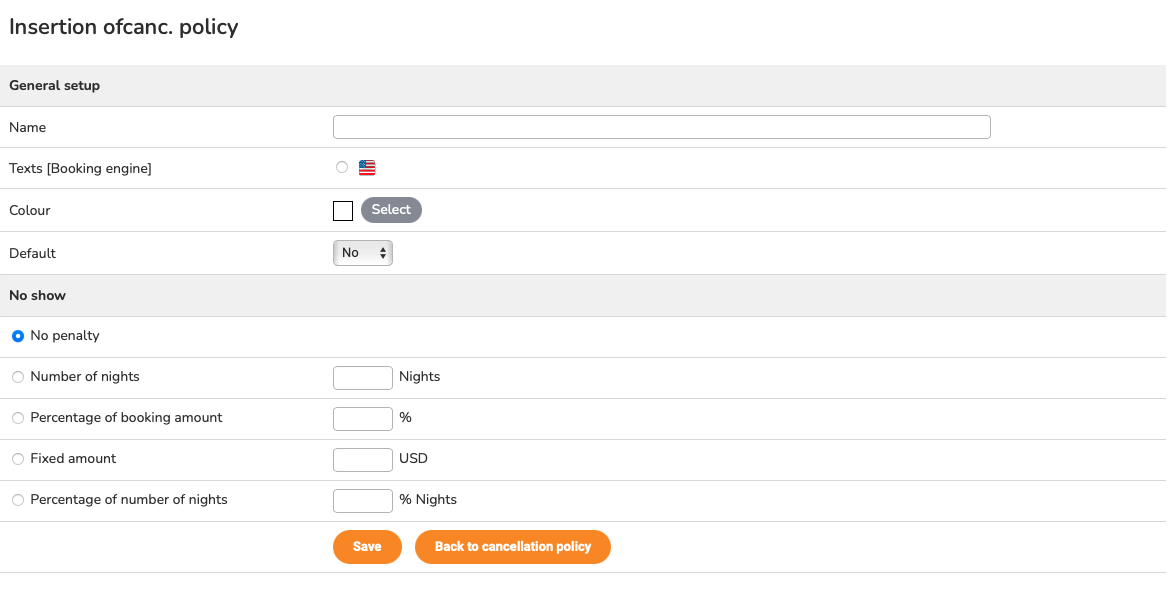Select the No penalty option

click(x=18, y=336)
